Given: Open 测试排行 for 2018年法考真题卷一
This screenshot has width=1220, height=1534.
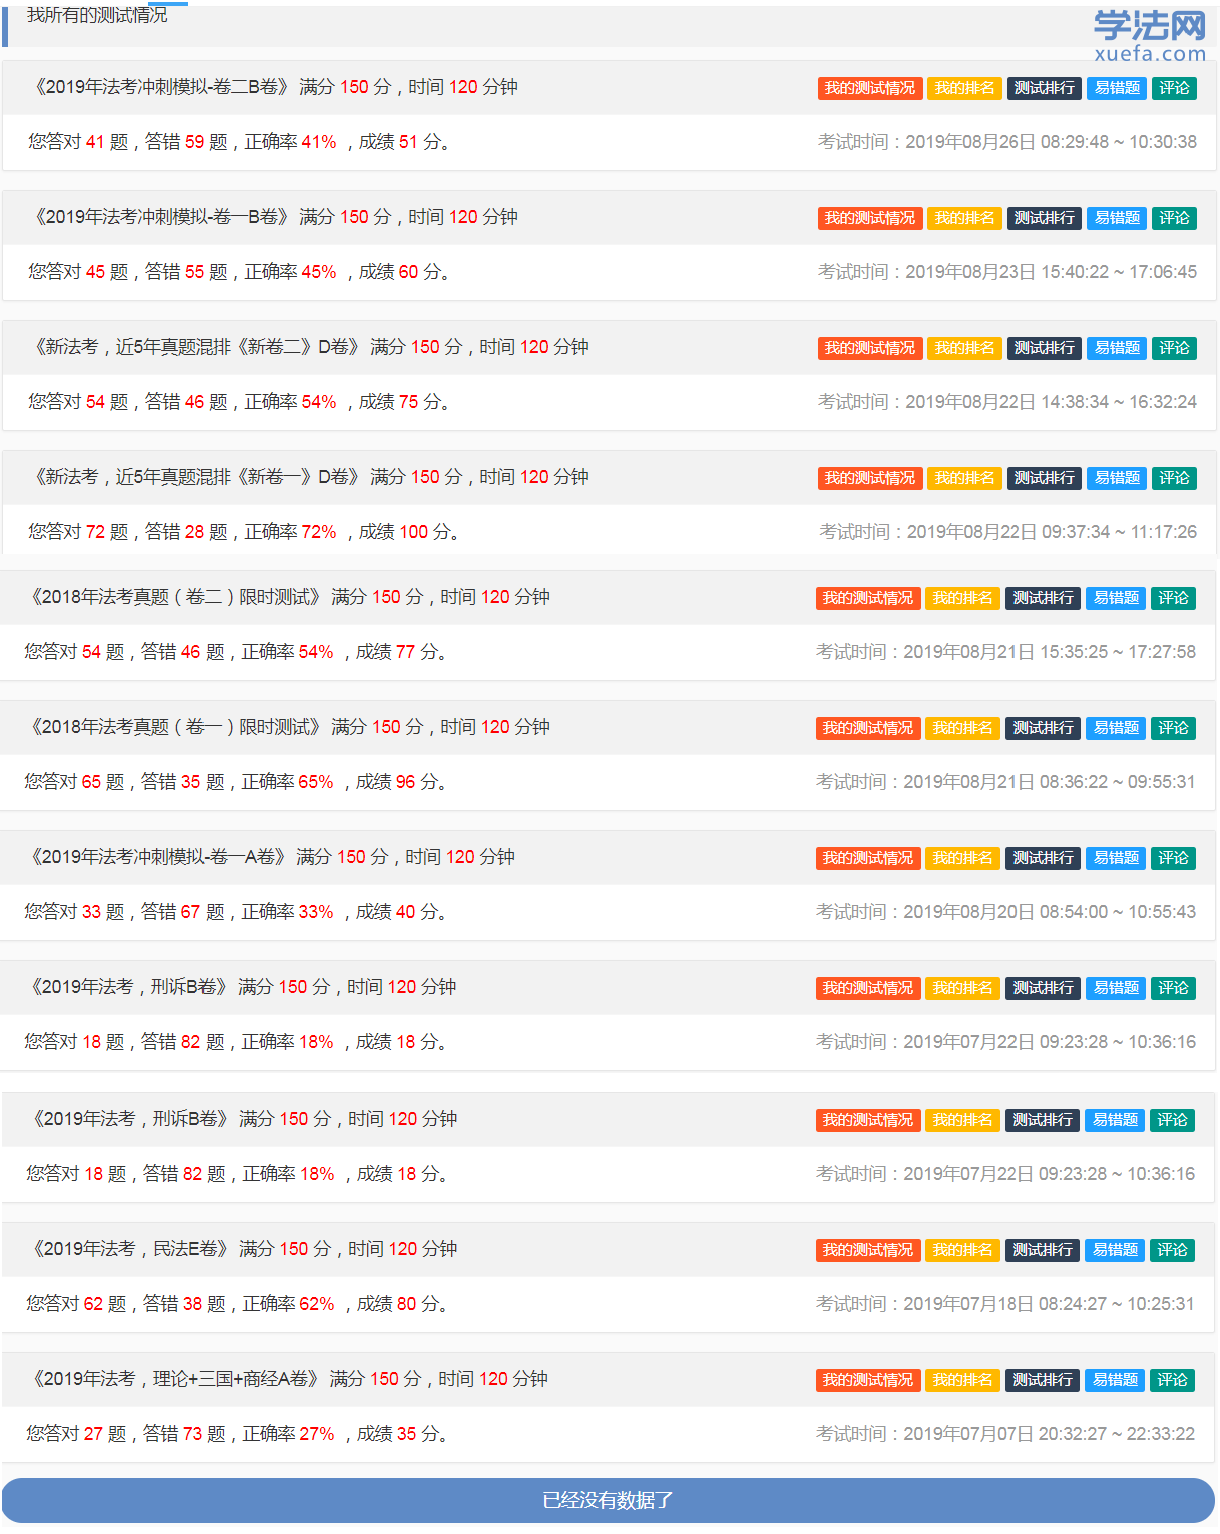Looking at the screenshot, I should (1043, 728).
